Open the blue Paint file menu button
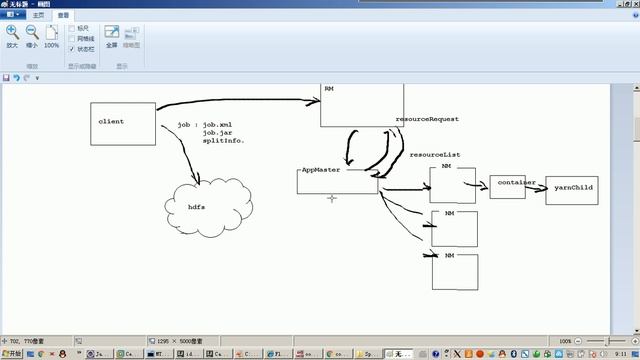 point(13,15)
